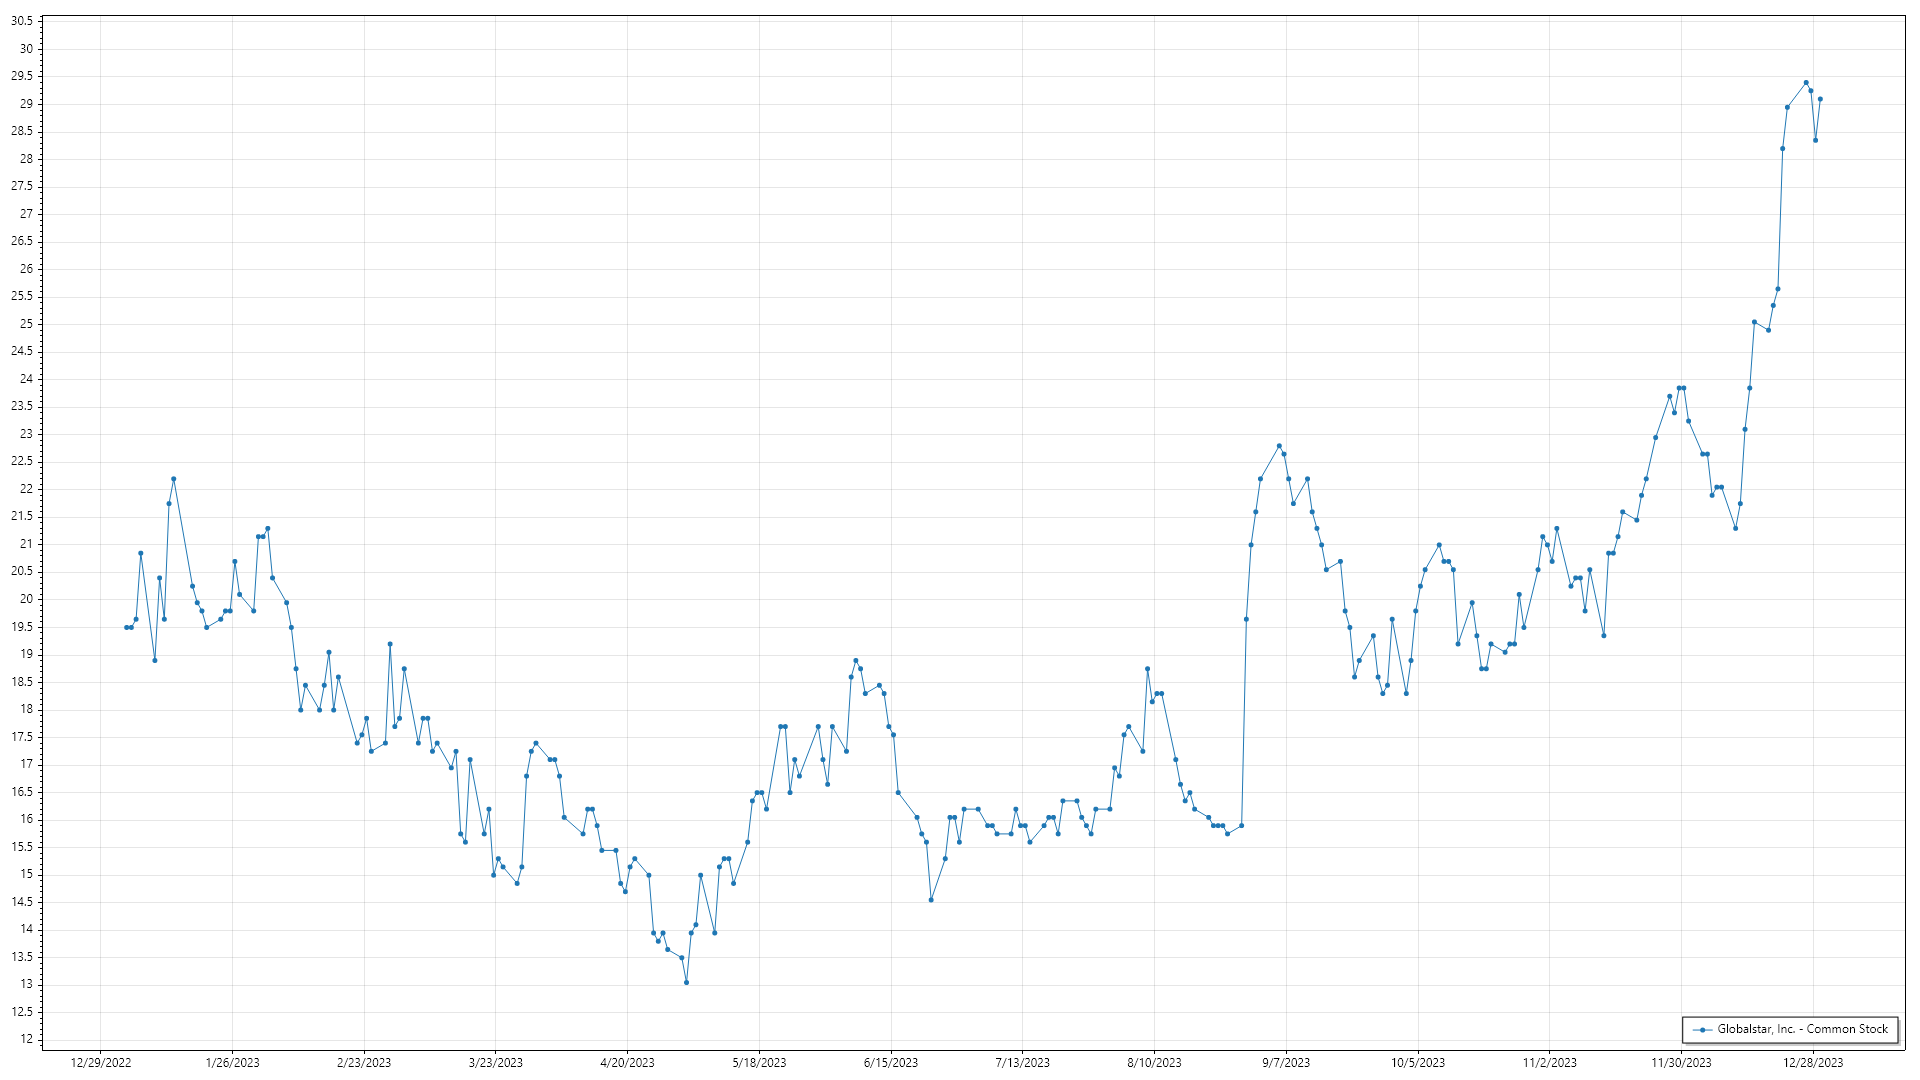The image size is (1920, 1080).
Task: Click the 6/15/2023 x-axis date label
Action: (x=890, y=1063)
